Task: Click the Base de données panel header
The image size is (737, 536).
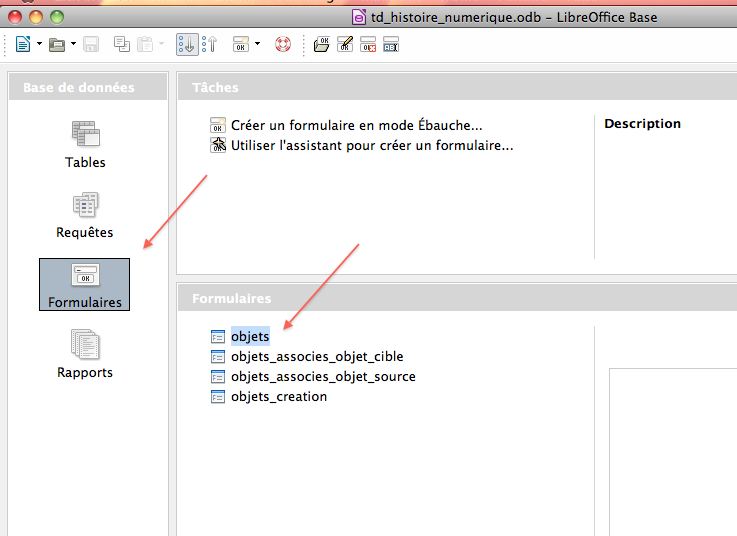Action: pyautogui.click(x=88, y=87)
